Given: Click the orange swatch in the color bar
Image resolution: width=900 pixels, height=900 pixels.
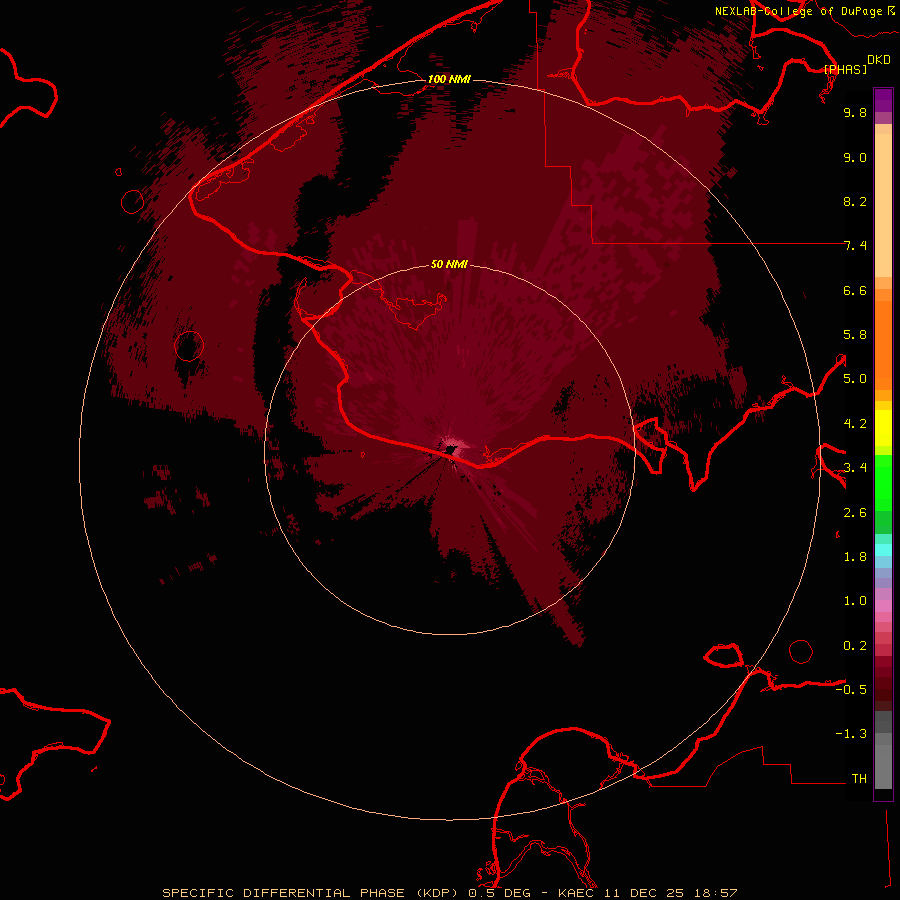Looking at the screenshot, I should [x=883, y=344].
